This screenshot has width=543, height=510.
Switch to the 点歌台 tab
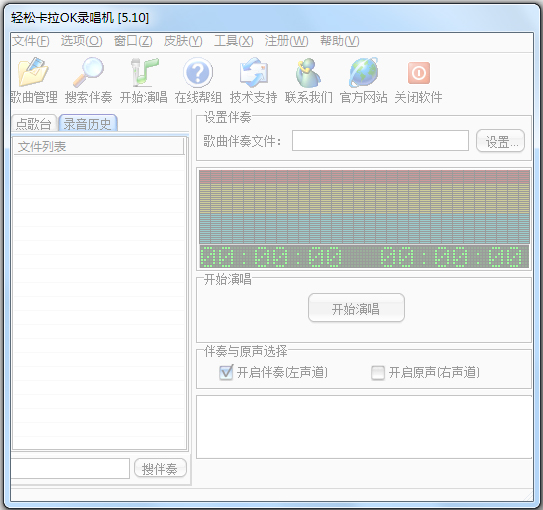point(34,123)
